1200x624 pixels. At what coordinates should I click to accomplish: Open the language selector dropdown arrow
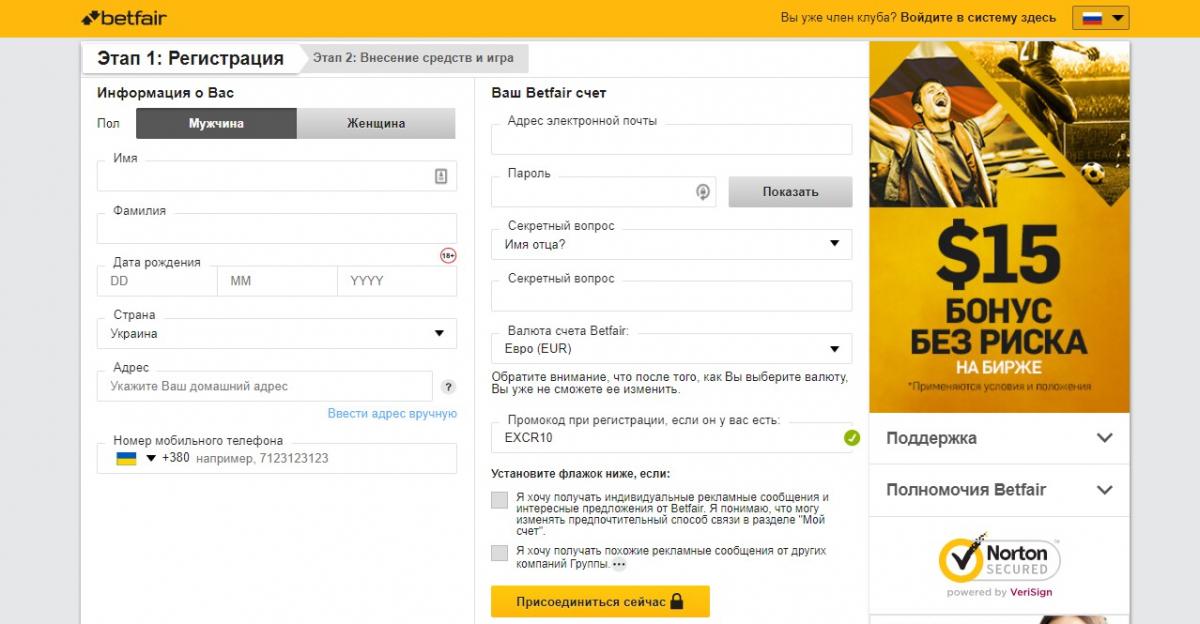(1118, 17)
